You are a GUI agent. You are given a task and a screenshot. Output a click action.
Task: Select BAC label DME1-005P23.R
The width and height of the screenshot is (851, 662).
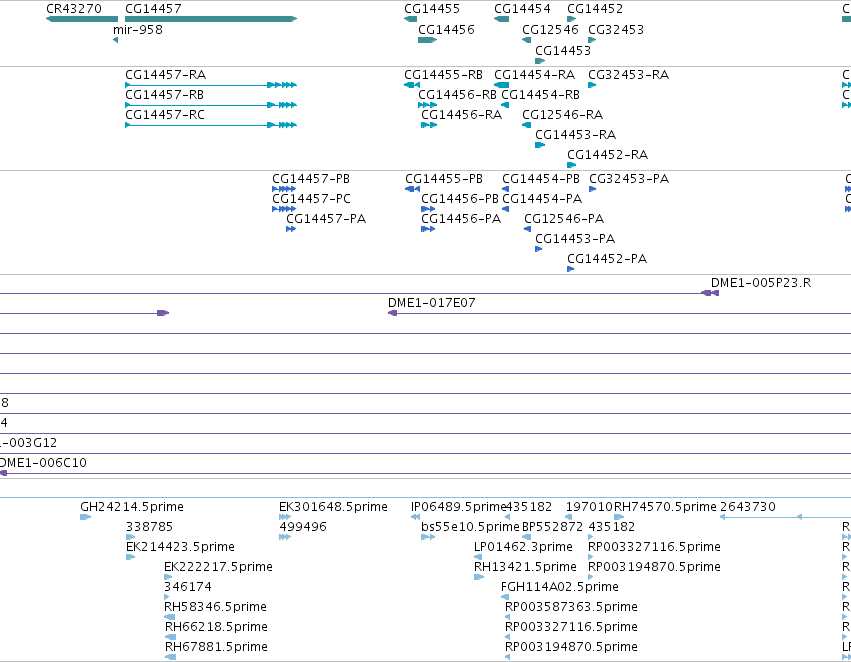[761, 283]
